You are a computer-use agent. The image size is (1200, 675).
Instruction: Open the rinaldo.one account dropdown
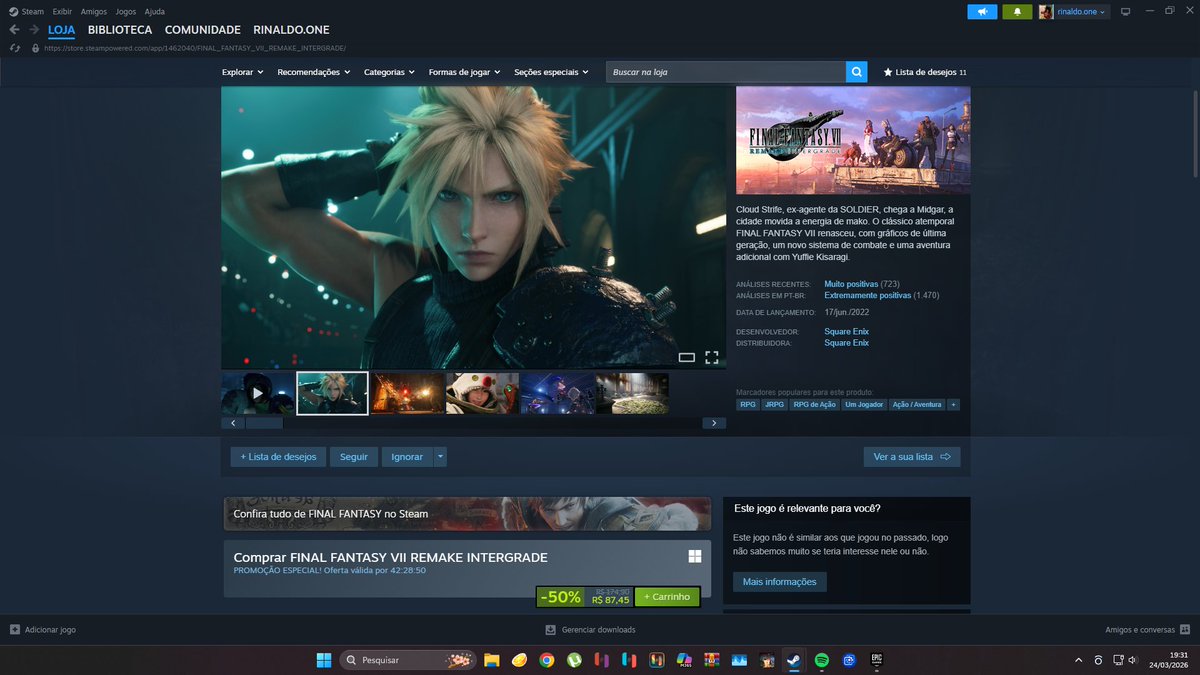(1083, 12)
